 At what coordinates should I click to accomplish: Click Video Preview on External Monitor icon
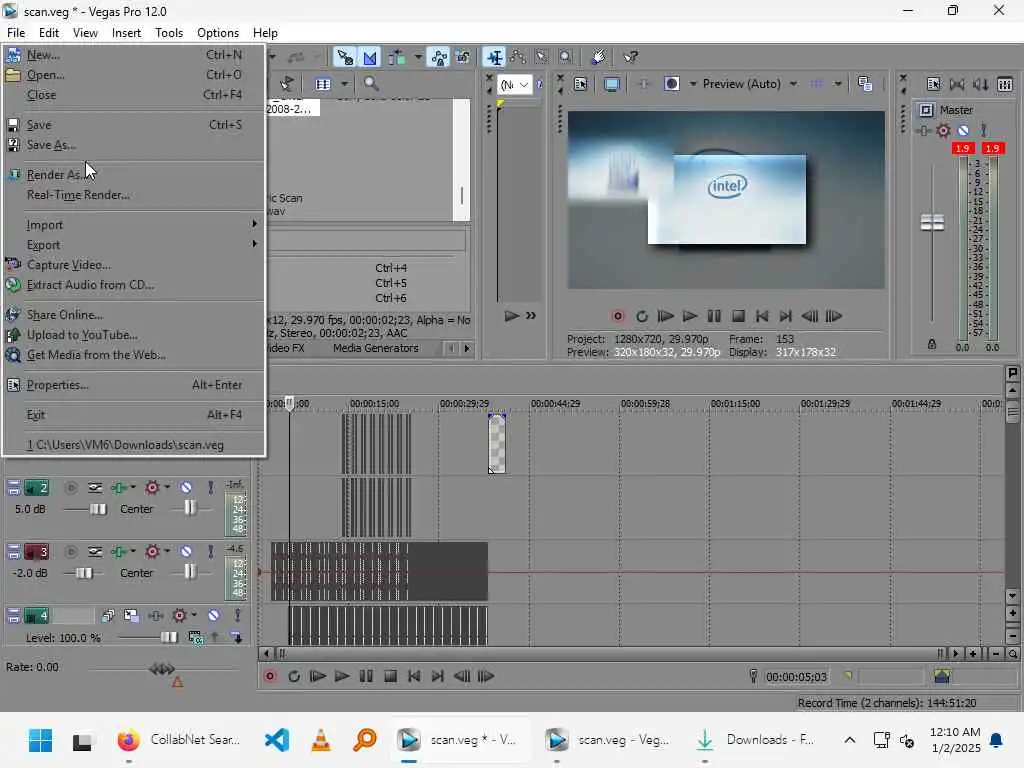click(612, 84)
